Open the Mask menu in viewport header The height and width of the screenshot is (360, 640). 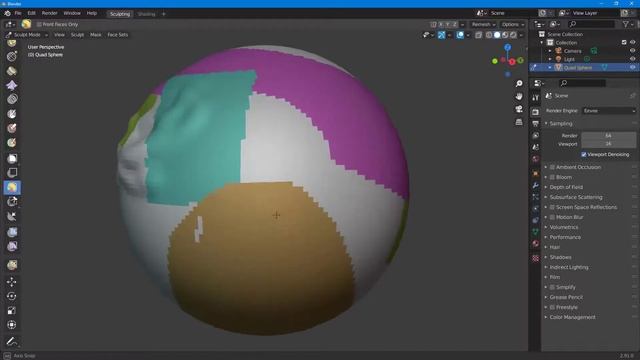[x=96, y=35]
